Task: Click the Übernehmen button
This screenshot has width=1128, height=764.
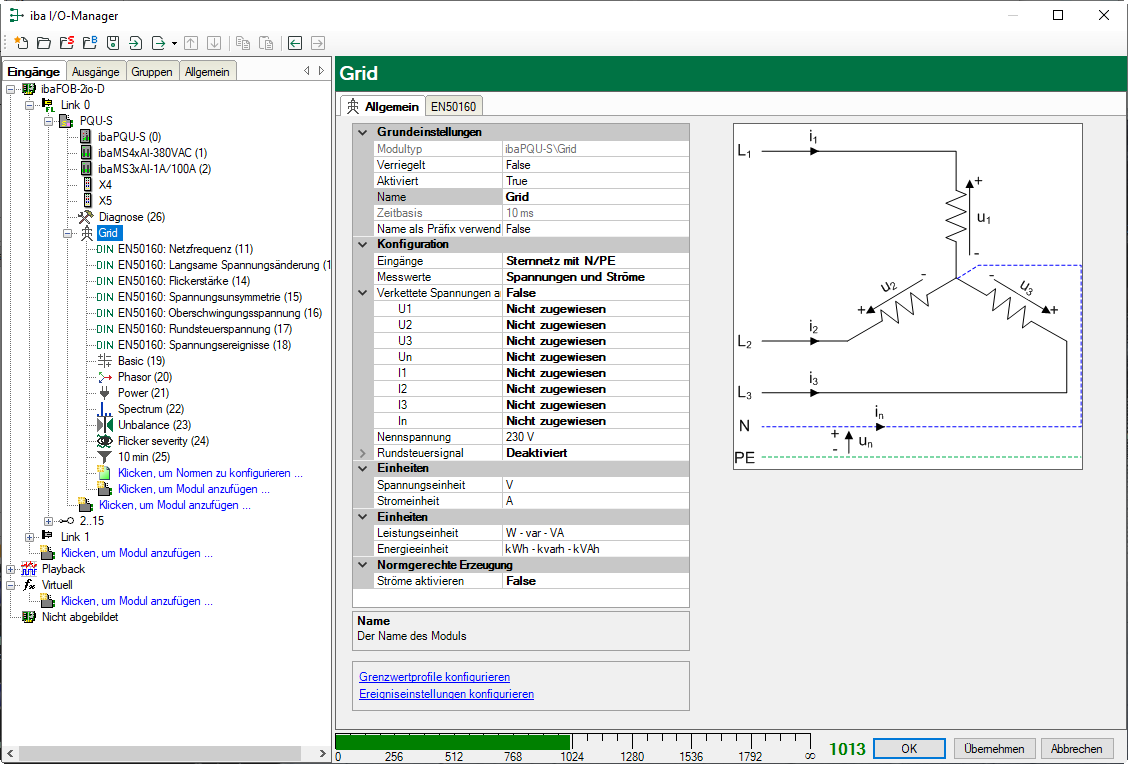Action: click(993, 749)
